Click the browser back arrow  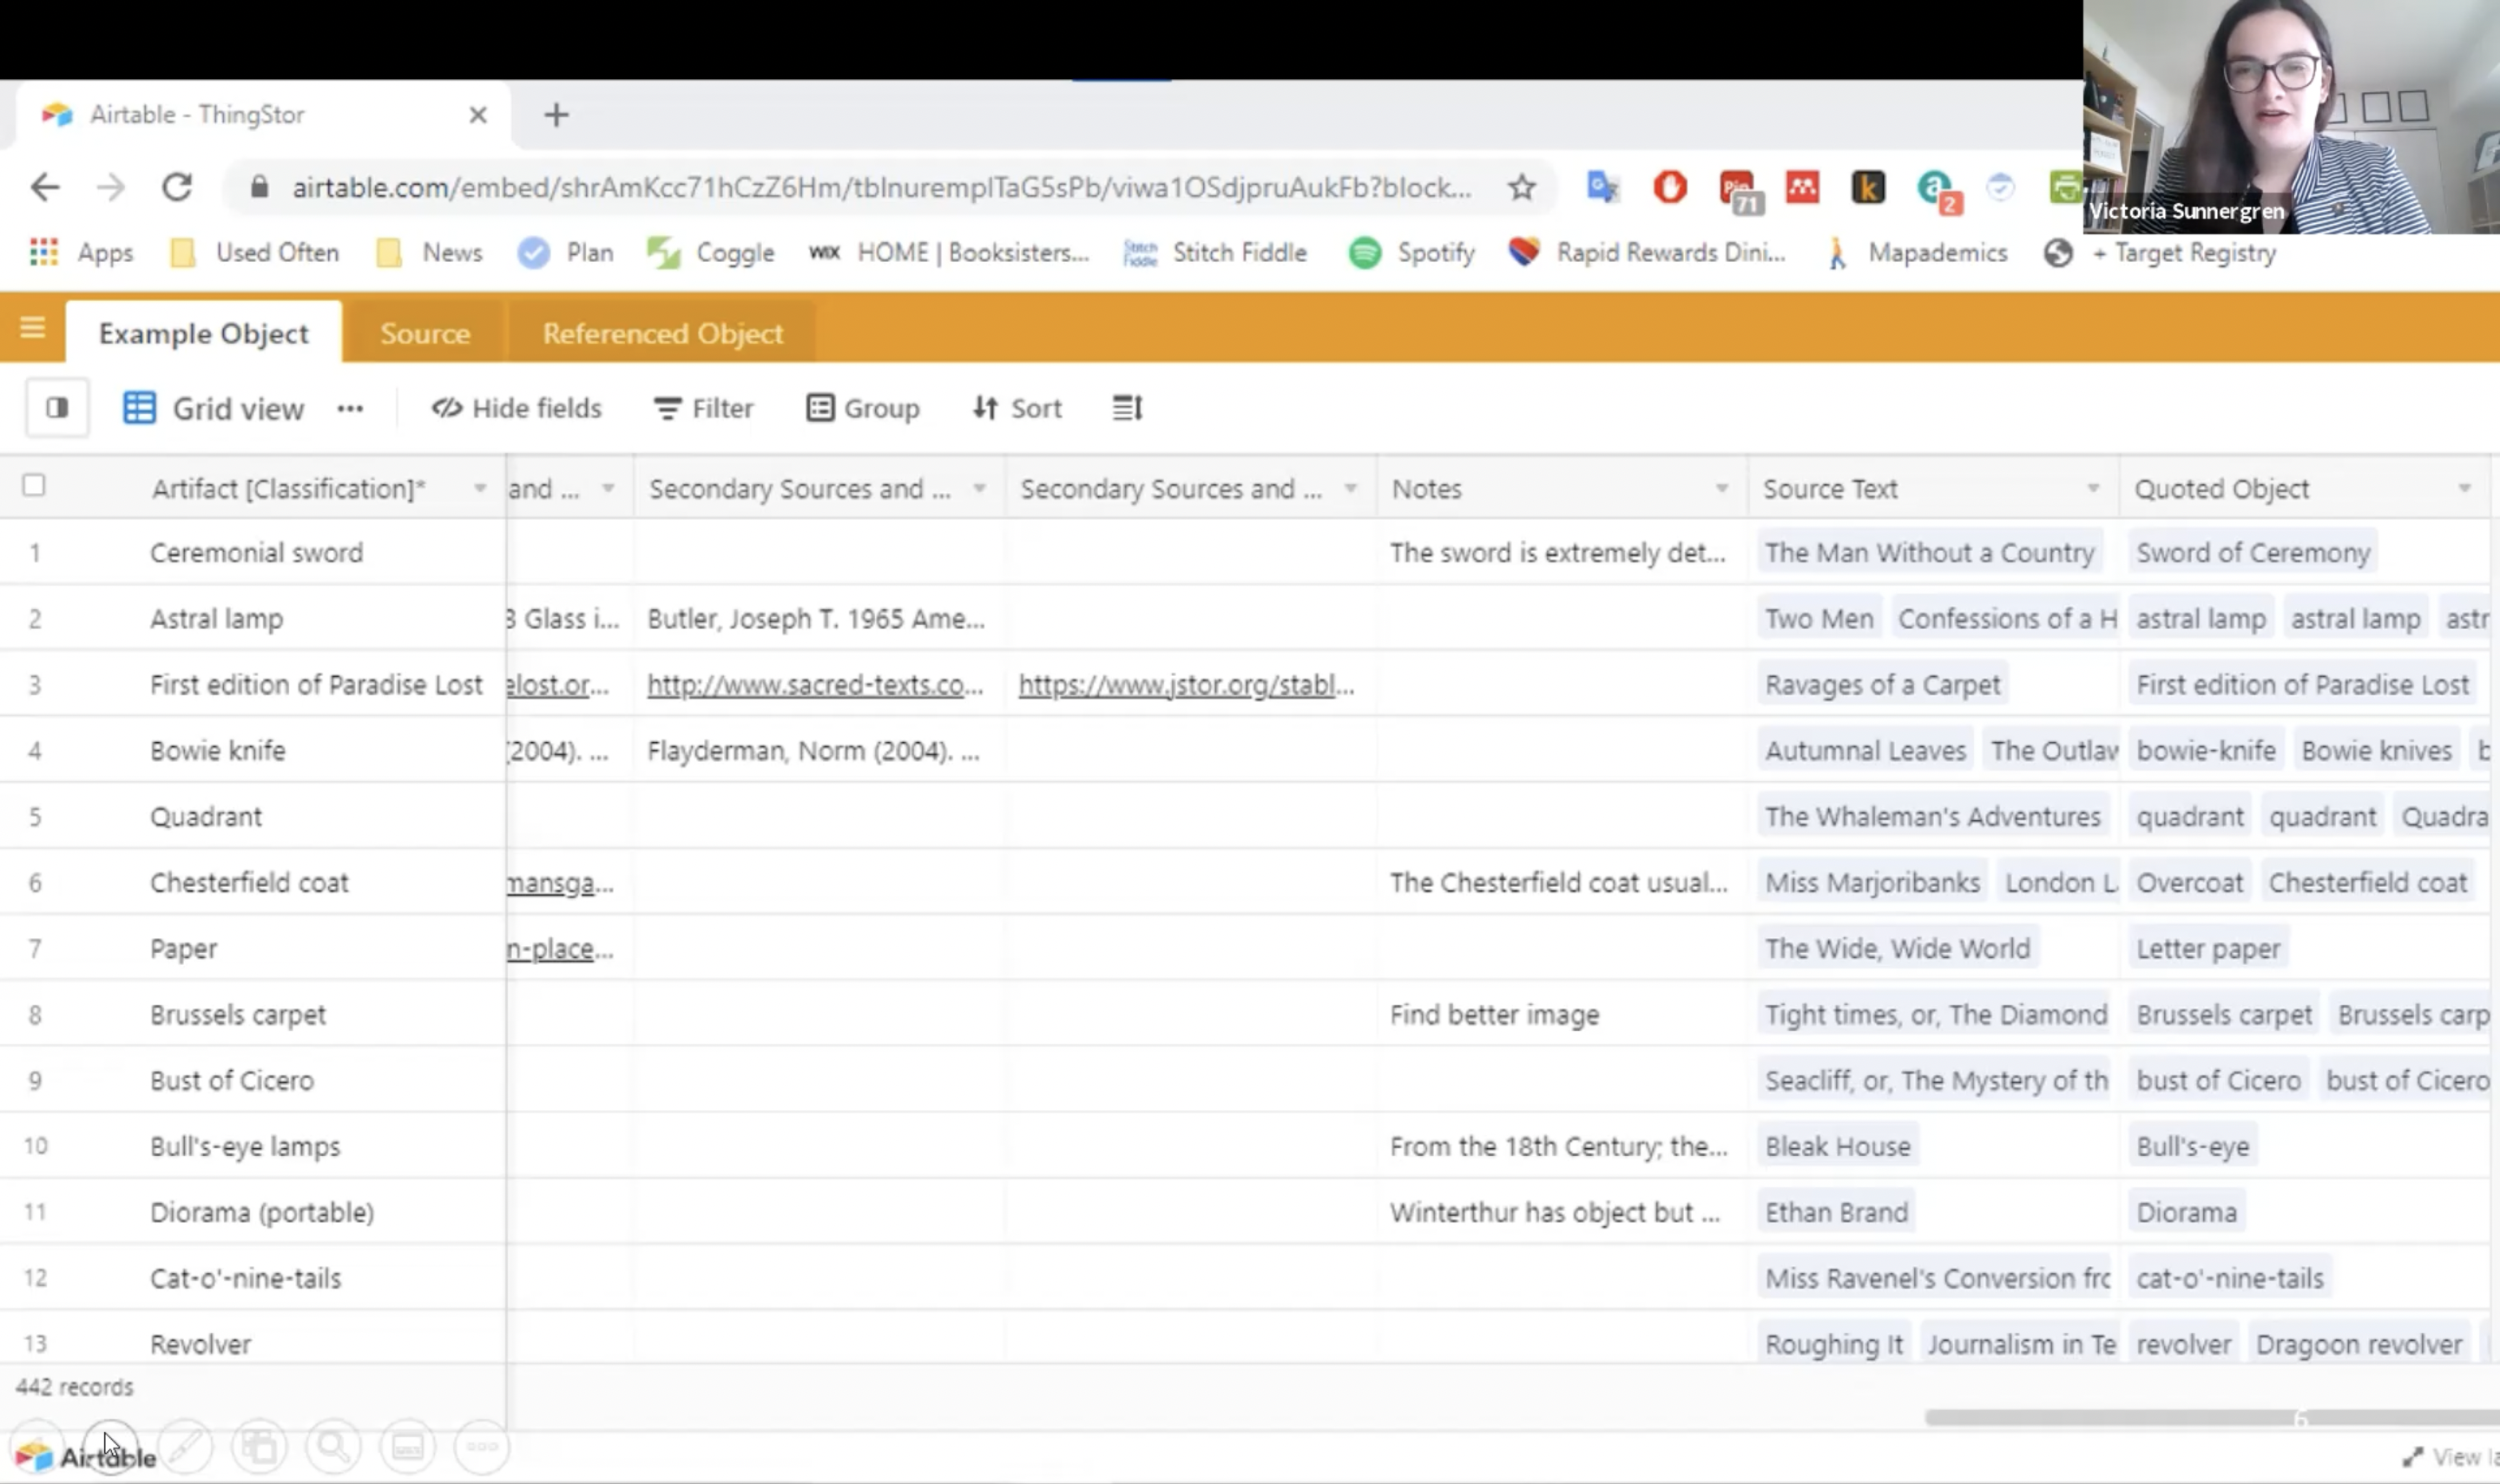coord(45,188)
